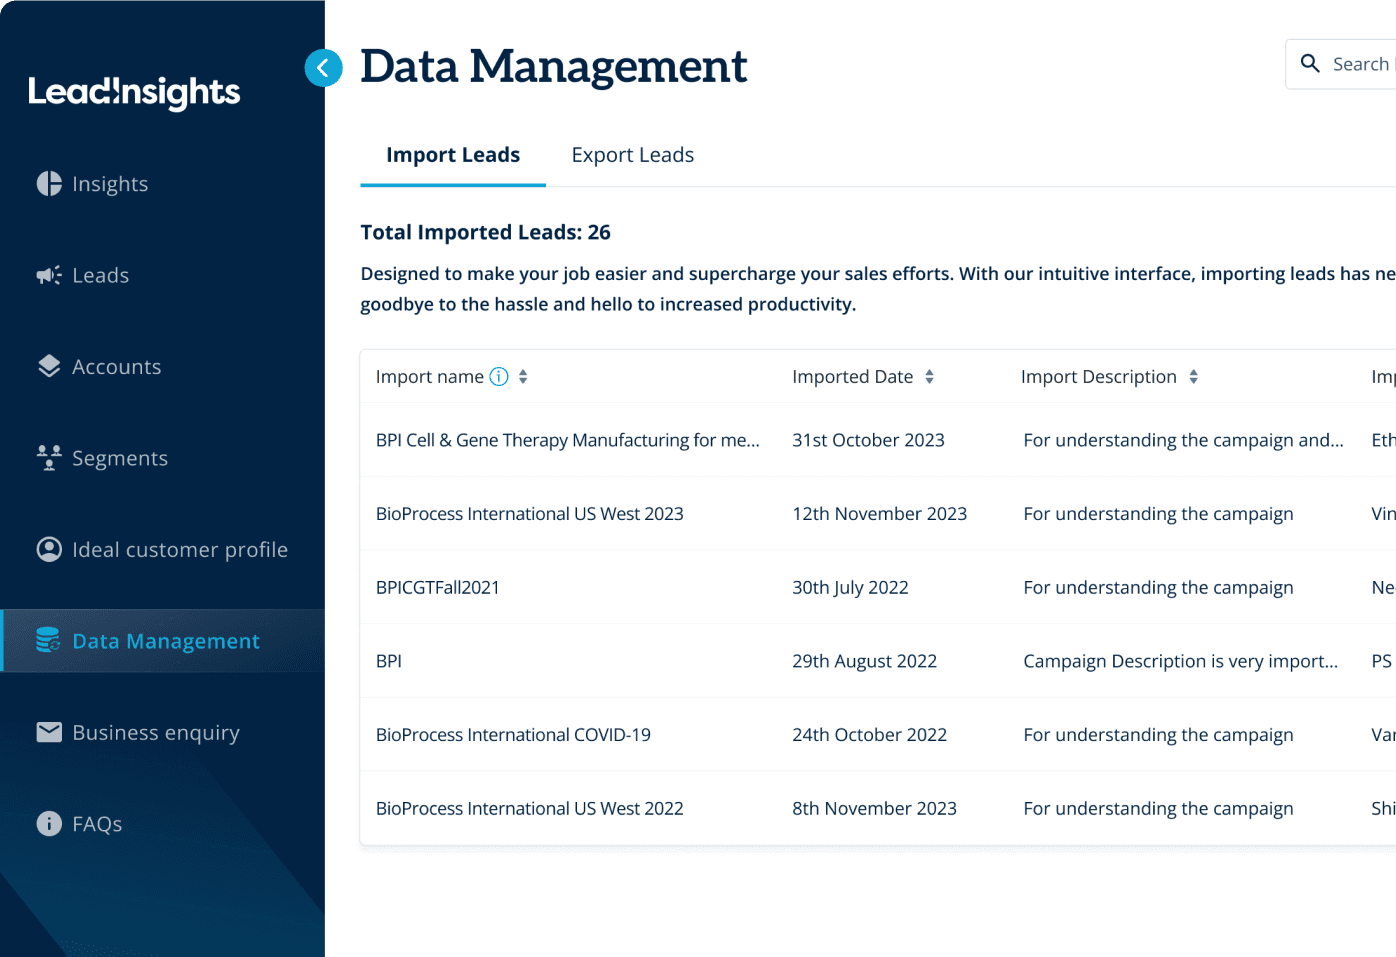Image resolution: width=1396 pixels, height=957 pixels.
Task: Switch to the Export Leads tab
Action: pyautogui.click(x=633, y=155)
